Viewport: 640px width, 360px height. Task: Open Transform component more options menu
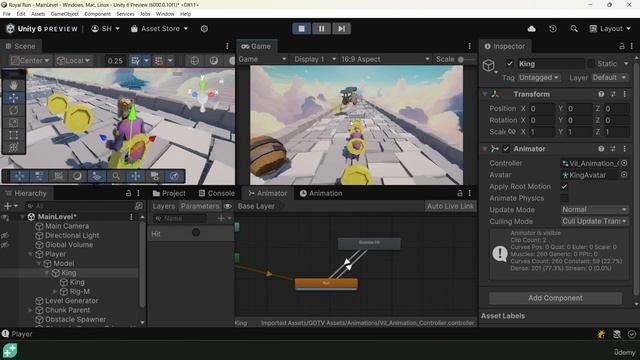[x=624, y=94]
